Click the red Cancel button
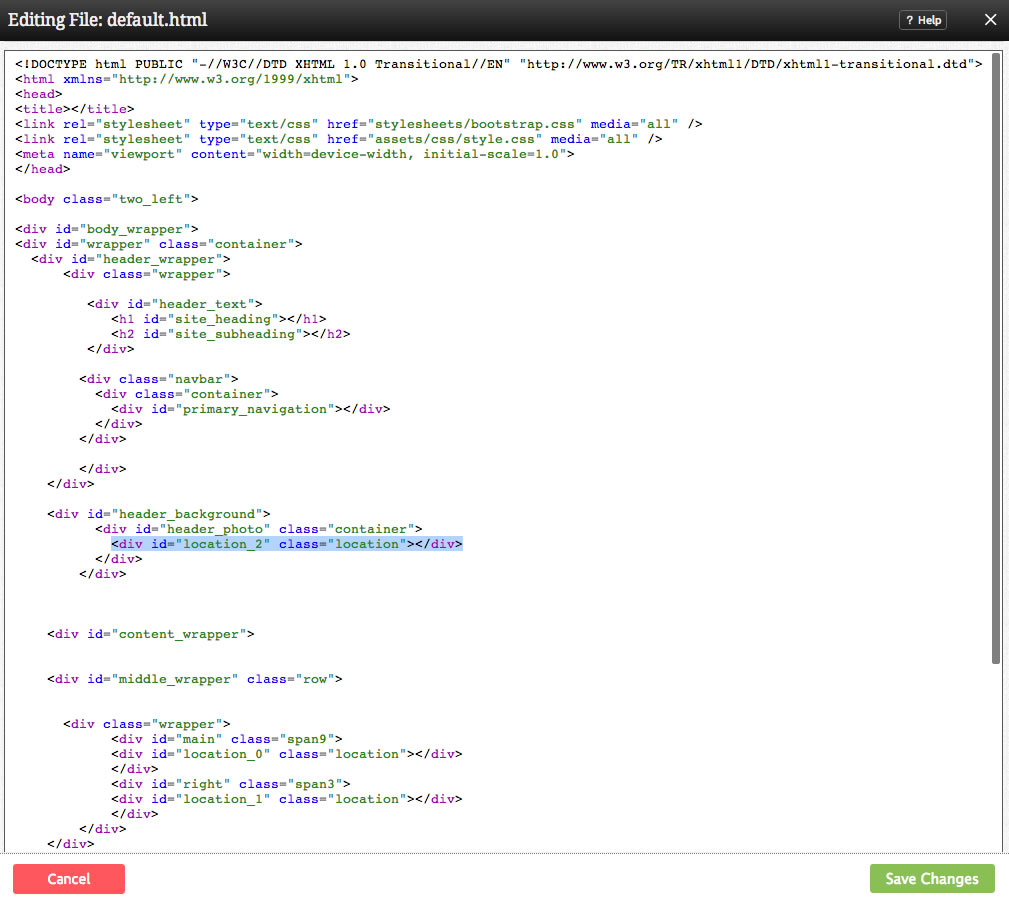This screenshot has width=1009, height=902. click(69, 879)
